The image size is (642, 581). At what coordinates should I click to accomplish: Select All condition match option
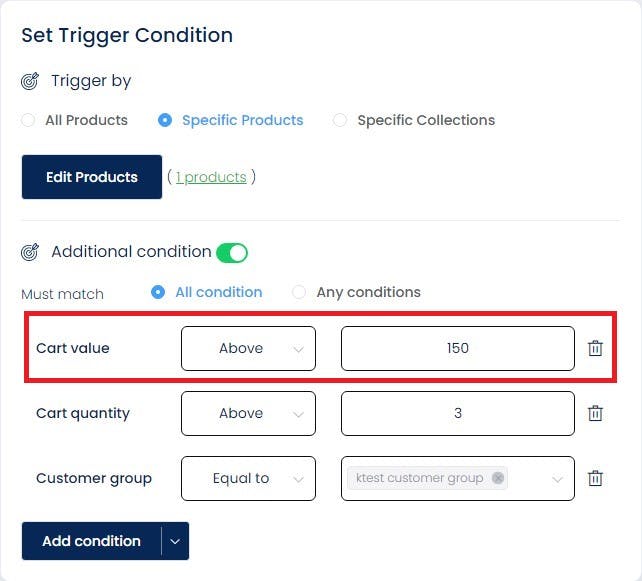(x=158, y=292)
